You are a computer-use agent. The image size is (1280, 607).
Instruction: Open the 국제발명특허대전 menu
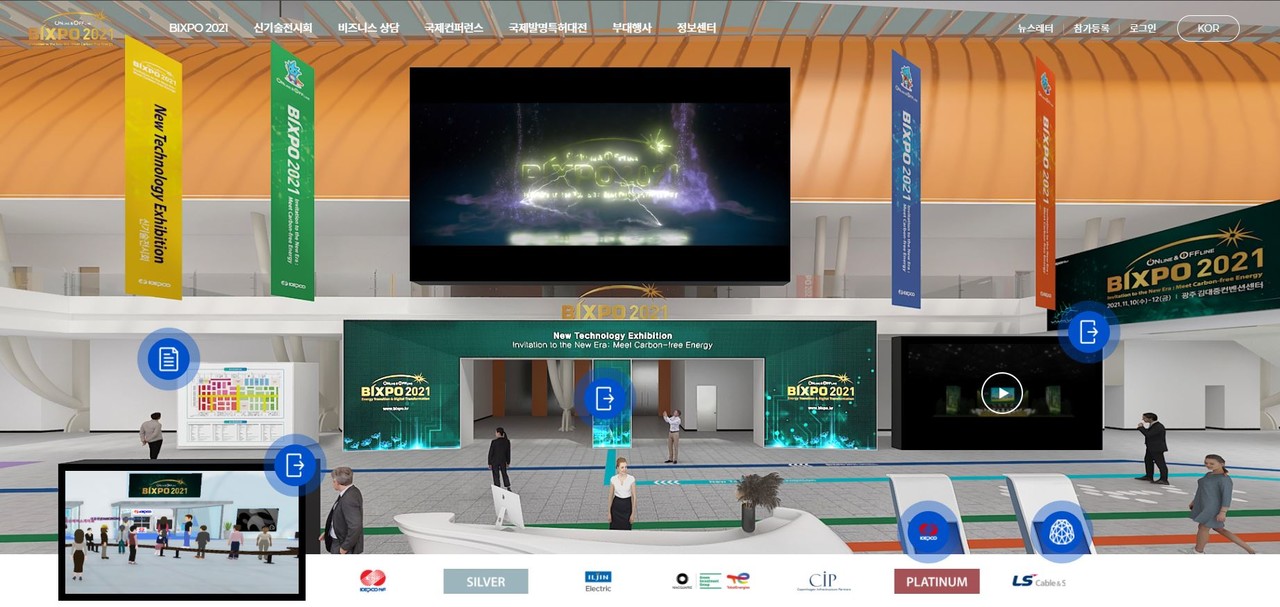coord(547,28)
